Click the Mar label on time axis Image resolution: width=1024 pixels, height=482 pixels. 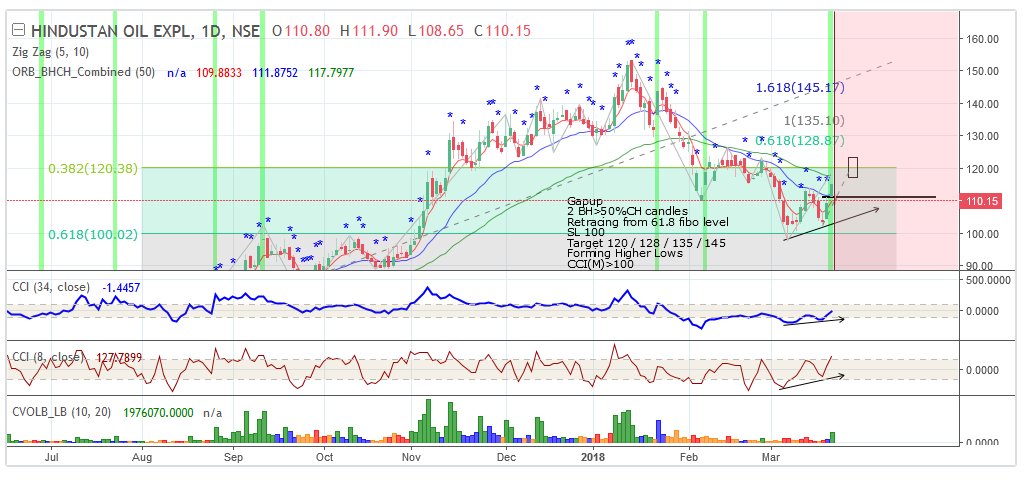pyautogui.click(x=772, y=457)
